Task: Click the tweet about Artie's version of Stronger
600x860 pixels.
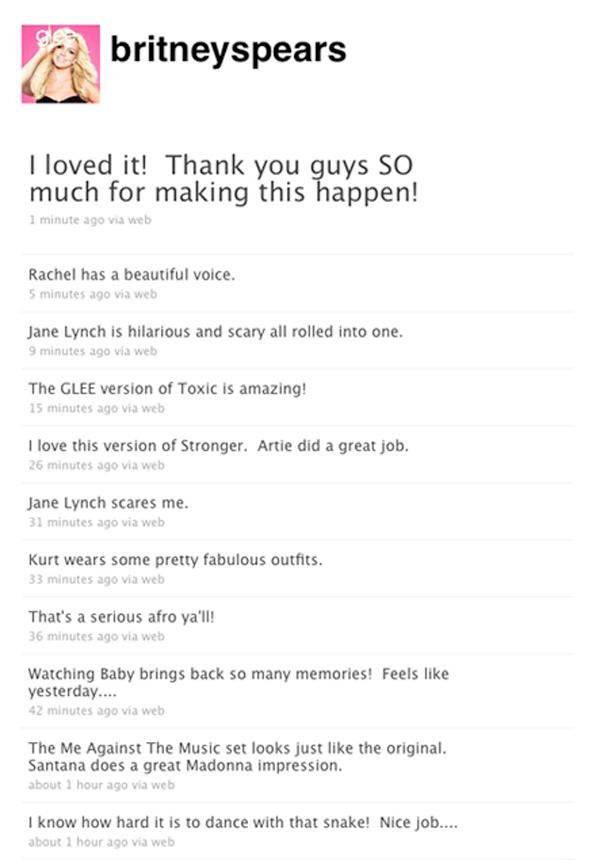Action: click(x=219, y=446)
